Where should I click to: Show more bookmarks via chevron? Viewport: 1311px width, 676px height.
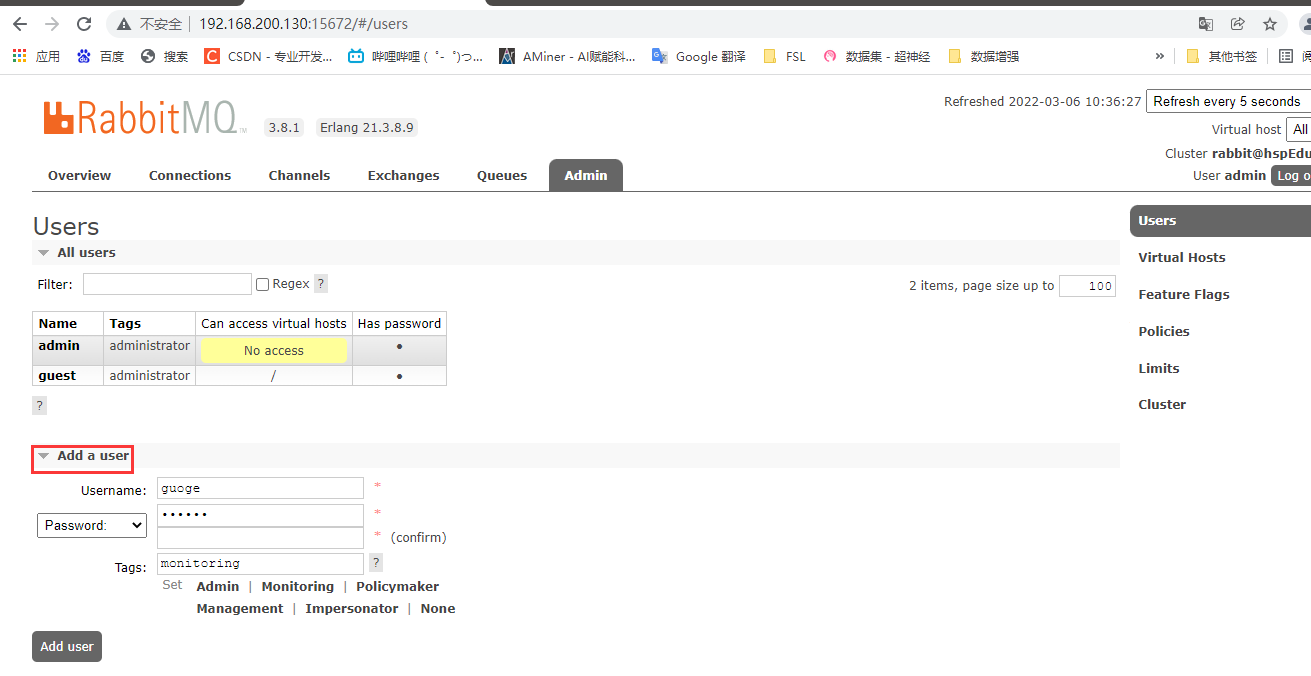point(1160,56)
